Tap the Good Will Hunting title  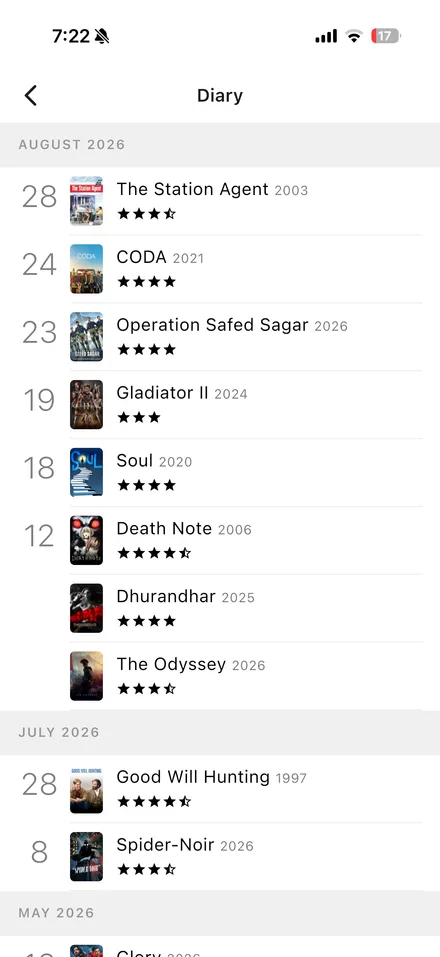pos(193,777)
